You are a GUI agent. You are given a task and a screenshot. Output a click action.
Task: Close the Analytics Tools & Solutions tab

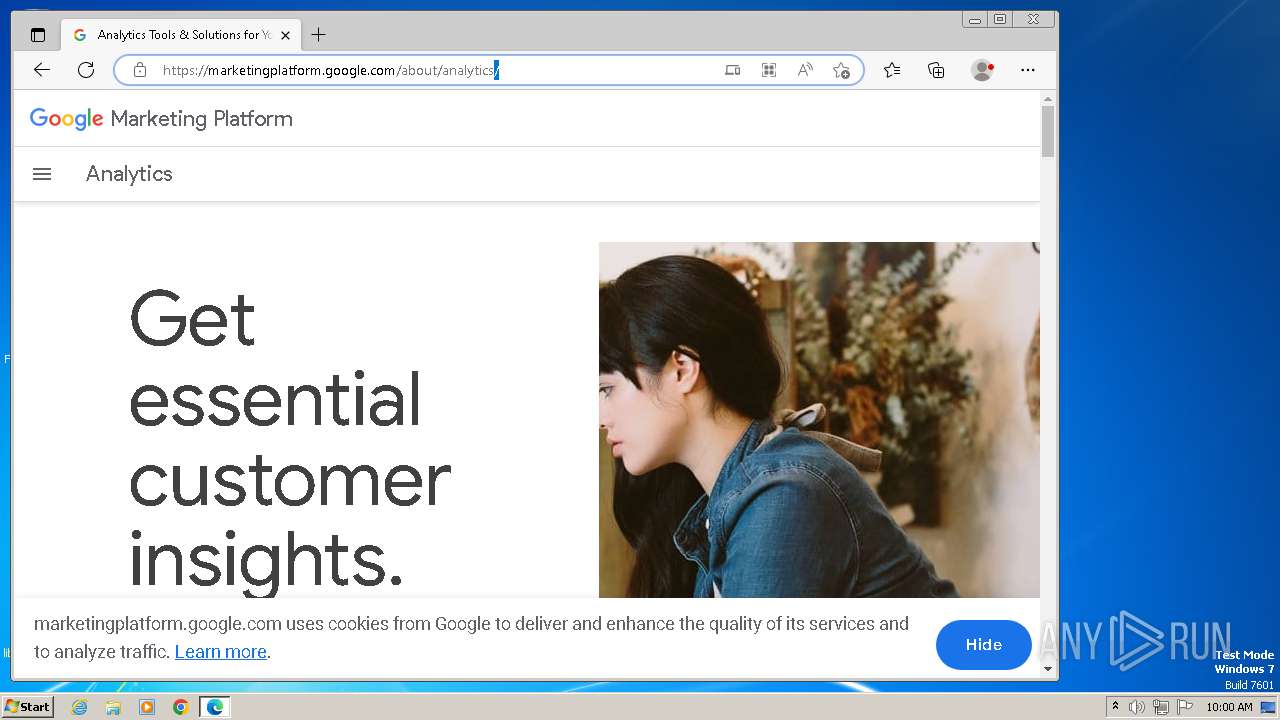click(x=285, y=35)
